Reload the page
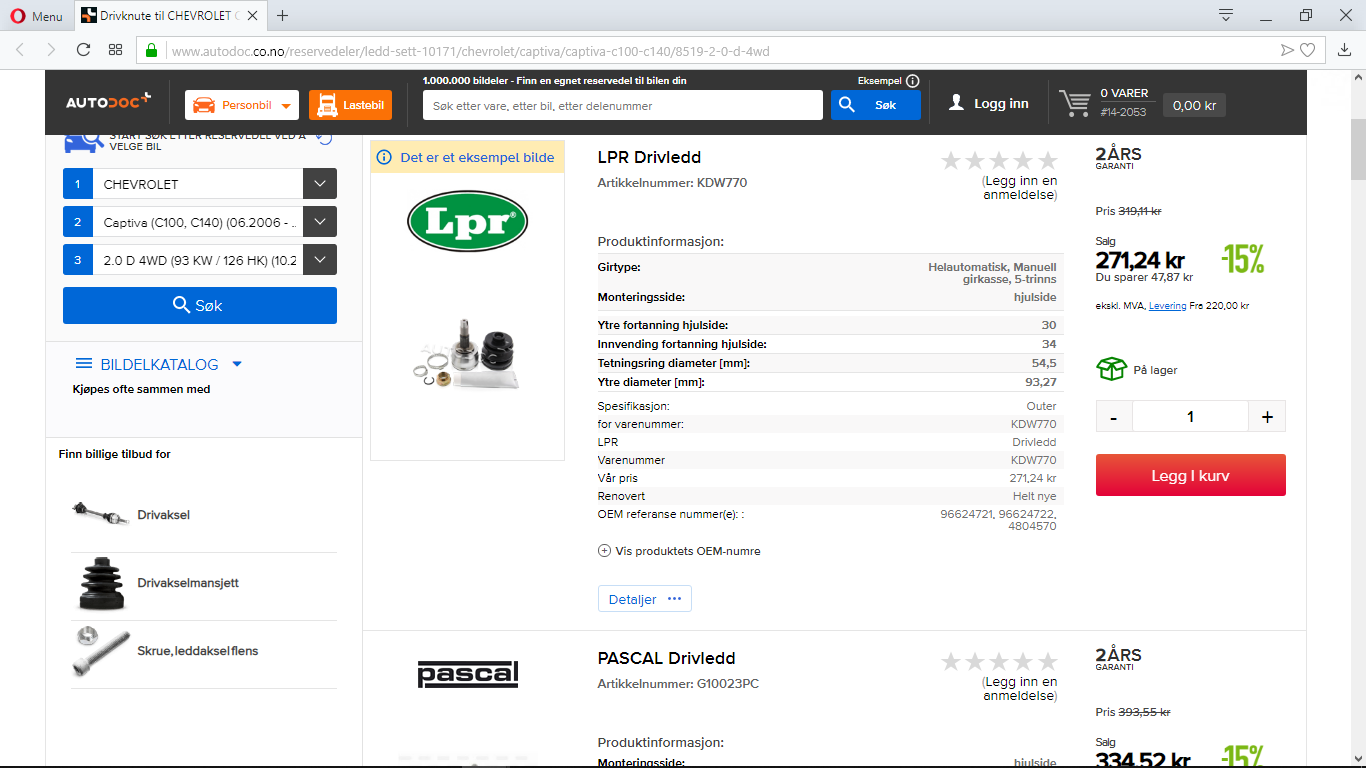This screenshot has width=1366, height=768. click(x=83, y=50)
